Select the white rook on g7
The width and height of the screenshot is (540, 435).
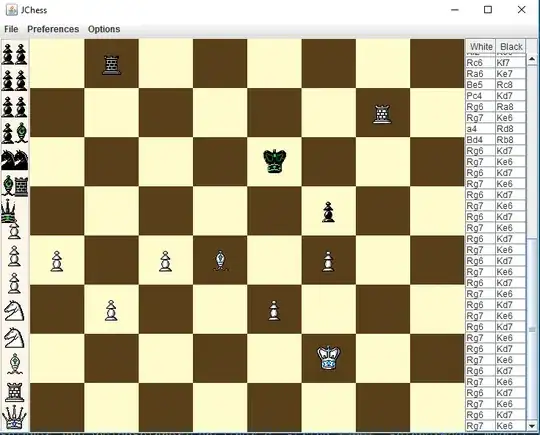coord(382,114)
